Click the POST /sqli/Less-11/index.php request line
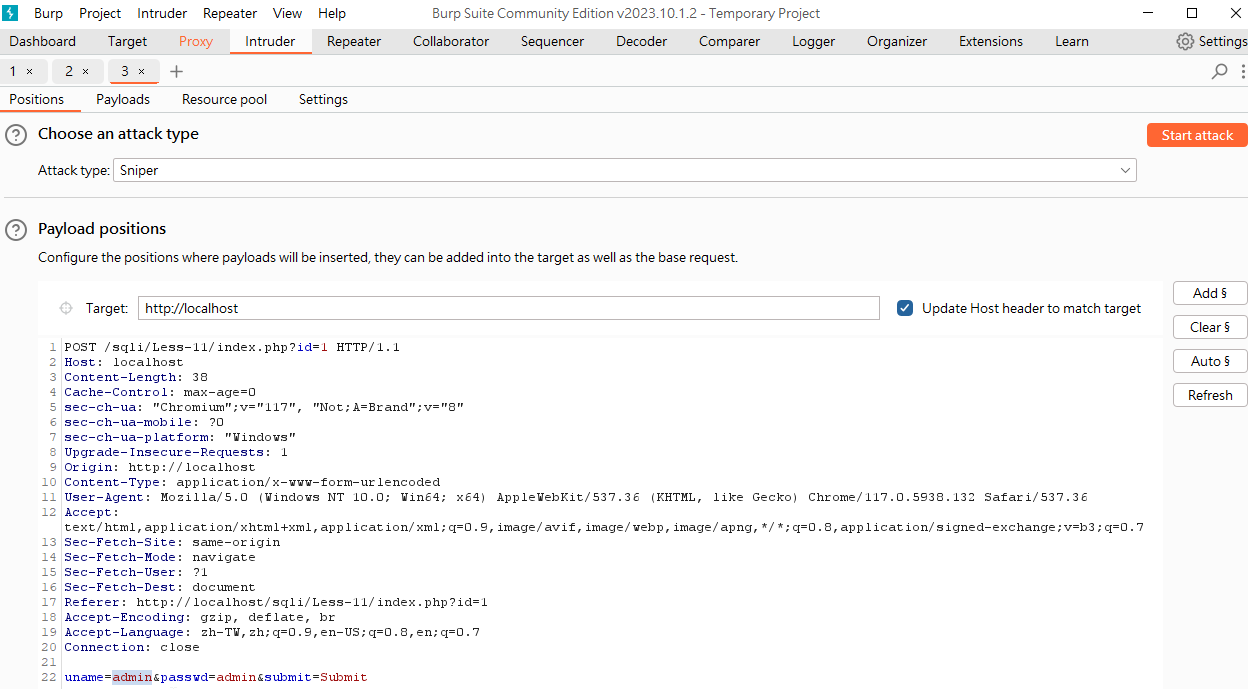Screen dimensions: 1248x689 click(232, 347)
